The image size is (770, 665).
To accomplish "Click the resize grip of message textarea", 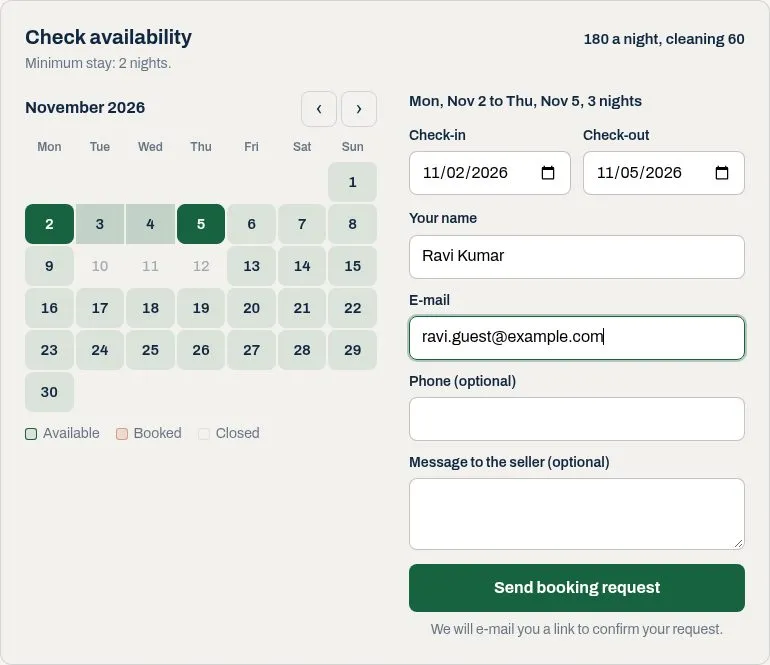I will click(x=739, y=543).
